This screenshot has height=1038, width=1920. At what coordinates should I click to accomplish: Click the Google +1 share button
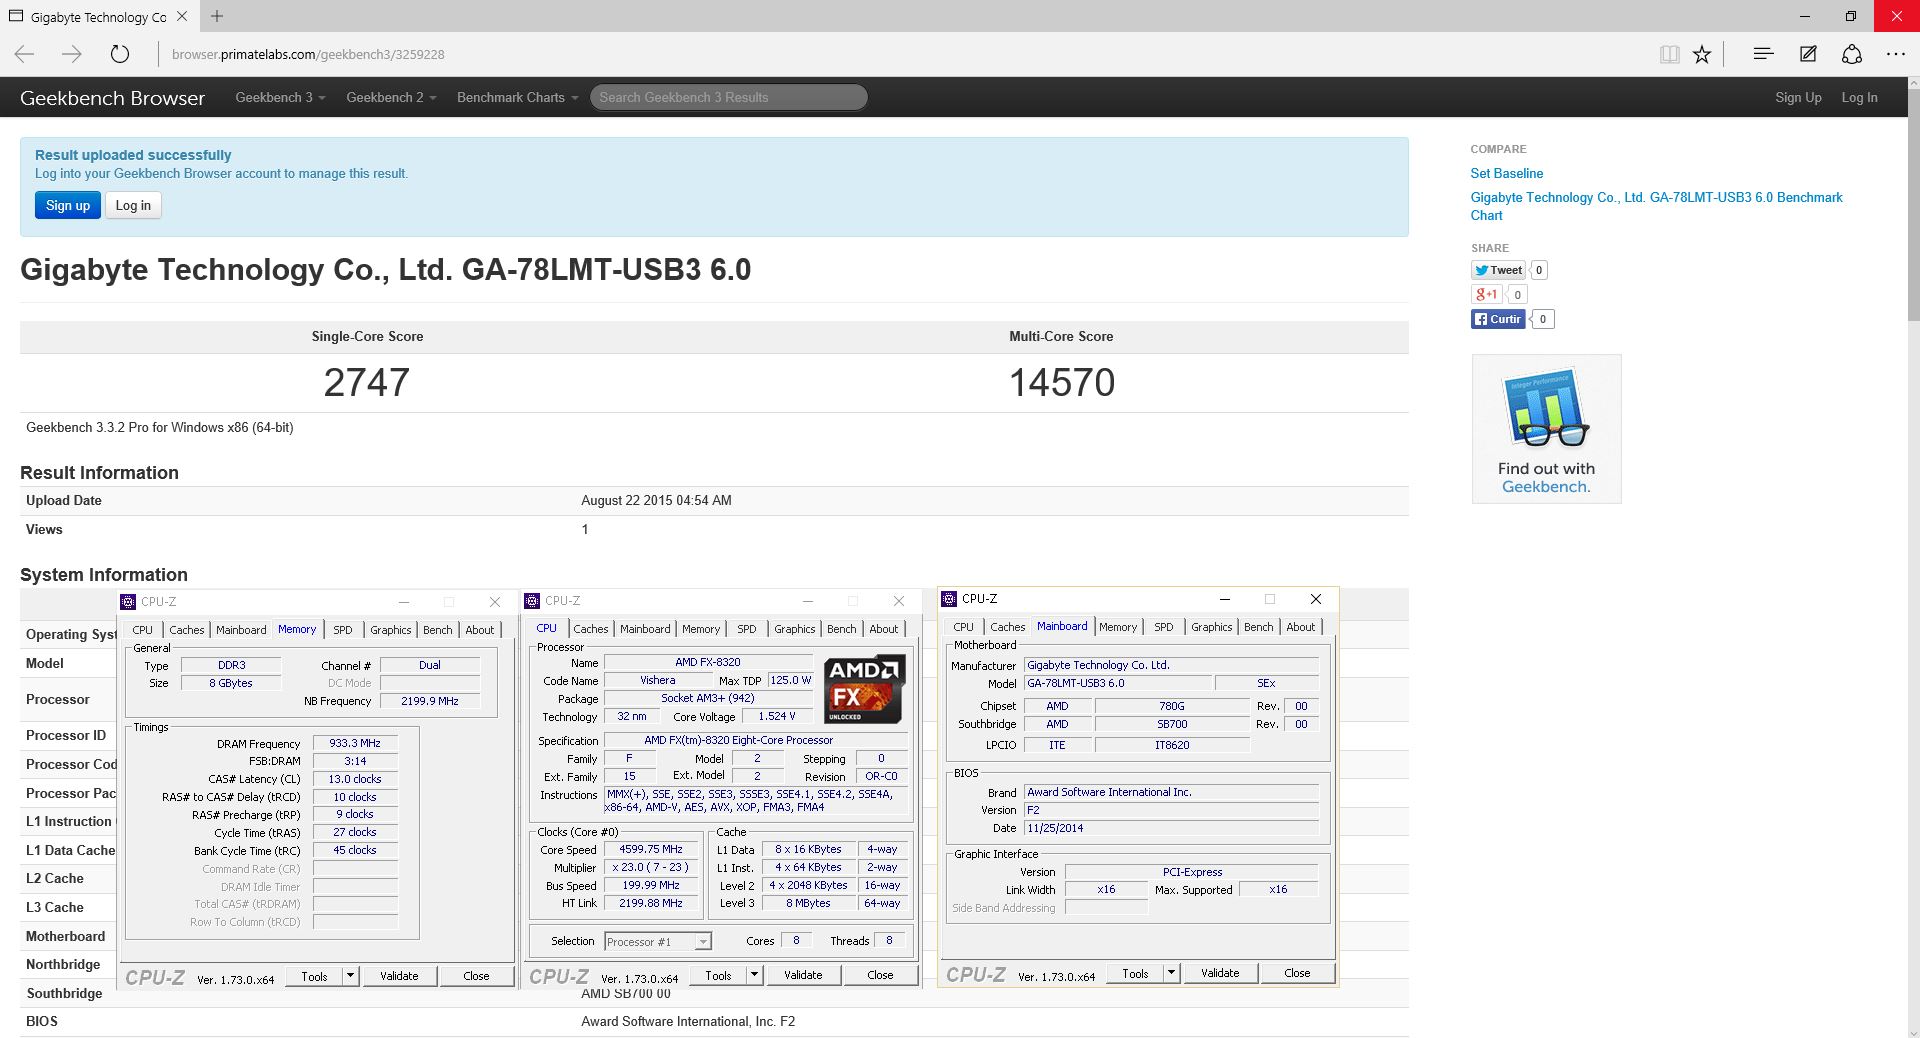click(x=1486, y=294)
